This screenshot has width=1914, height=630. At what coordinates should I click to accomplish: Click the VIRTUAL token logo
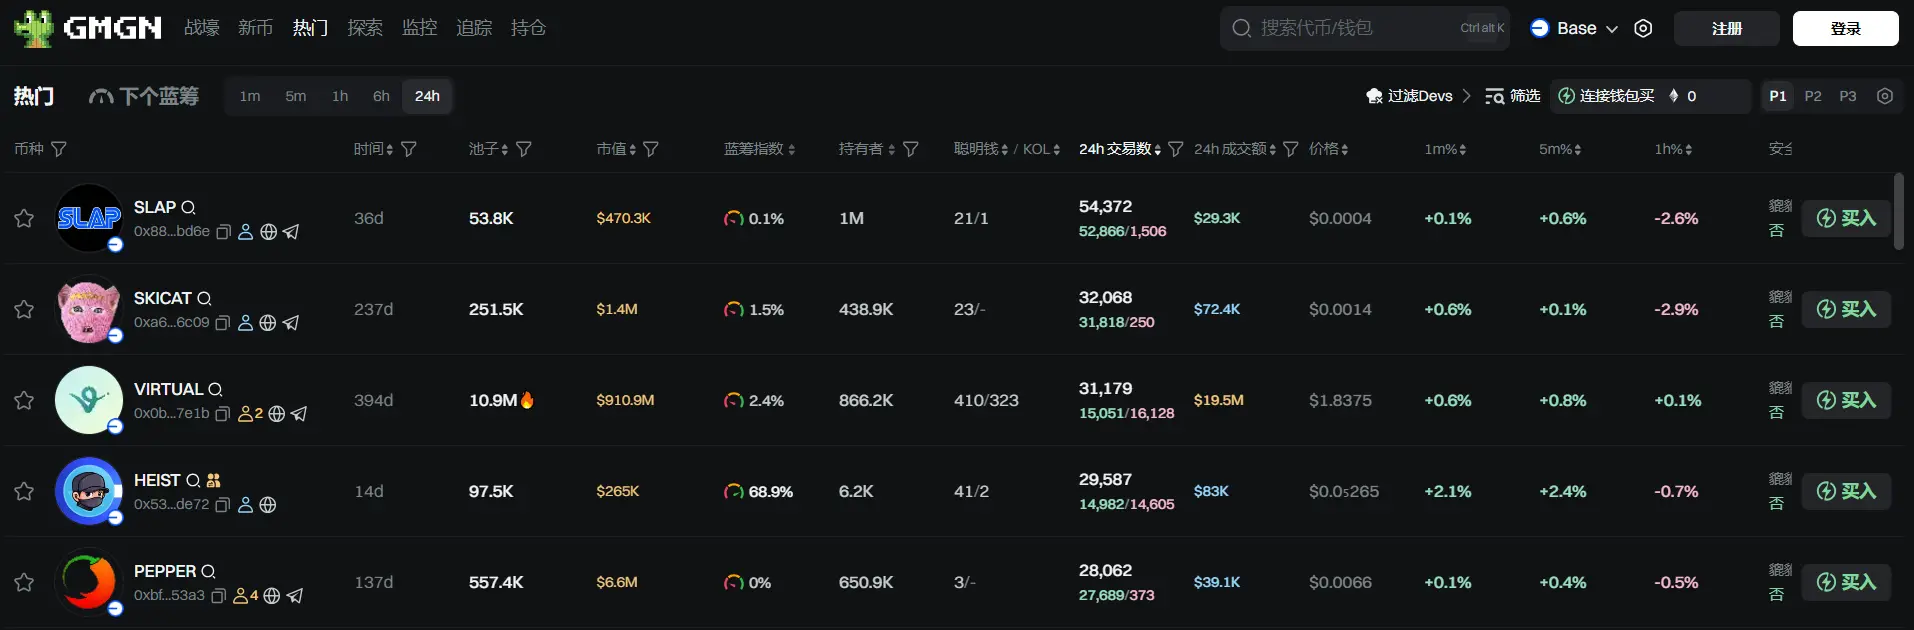coord(89,400)
